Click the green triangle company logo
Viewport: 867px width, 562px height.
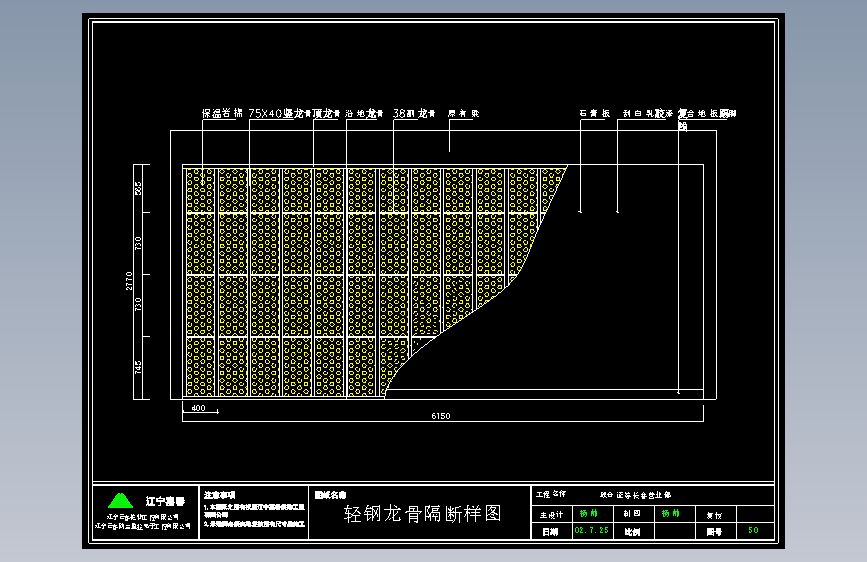click(x=121, y=501)
